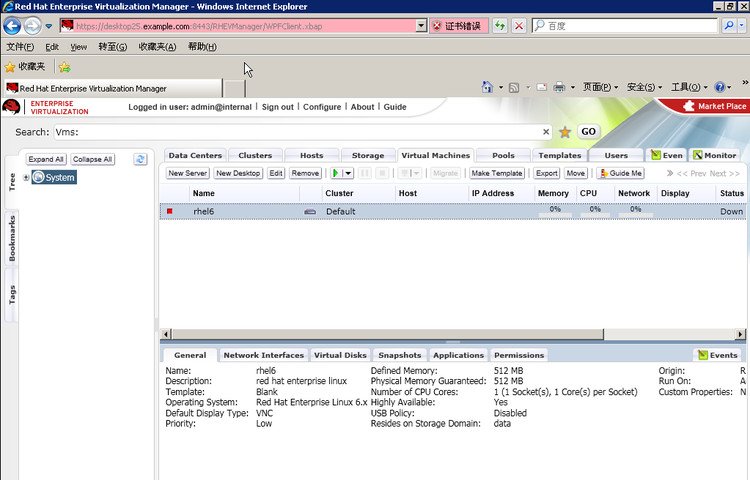Click the printer icon in command bar

(559, 87)
